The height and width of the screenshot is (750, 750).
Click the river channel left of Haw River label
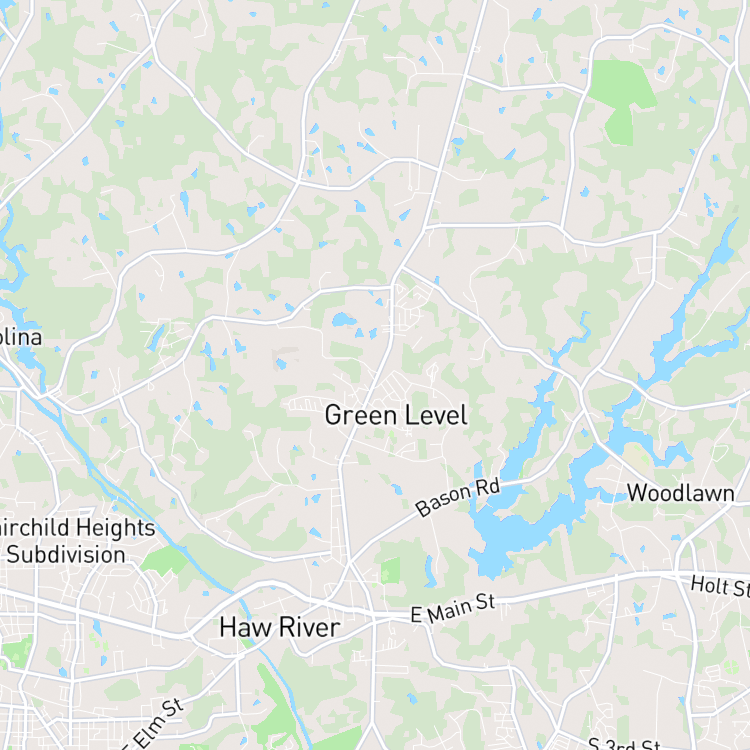pyautogui.click(x=210, y=574)
